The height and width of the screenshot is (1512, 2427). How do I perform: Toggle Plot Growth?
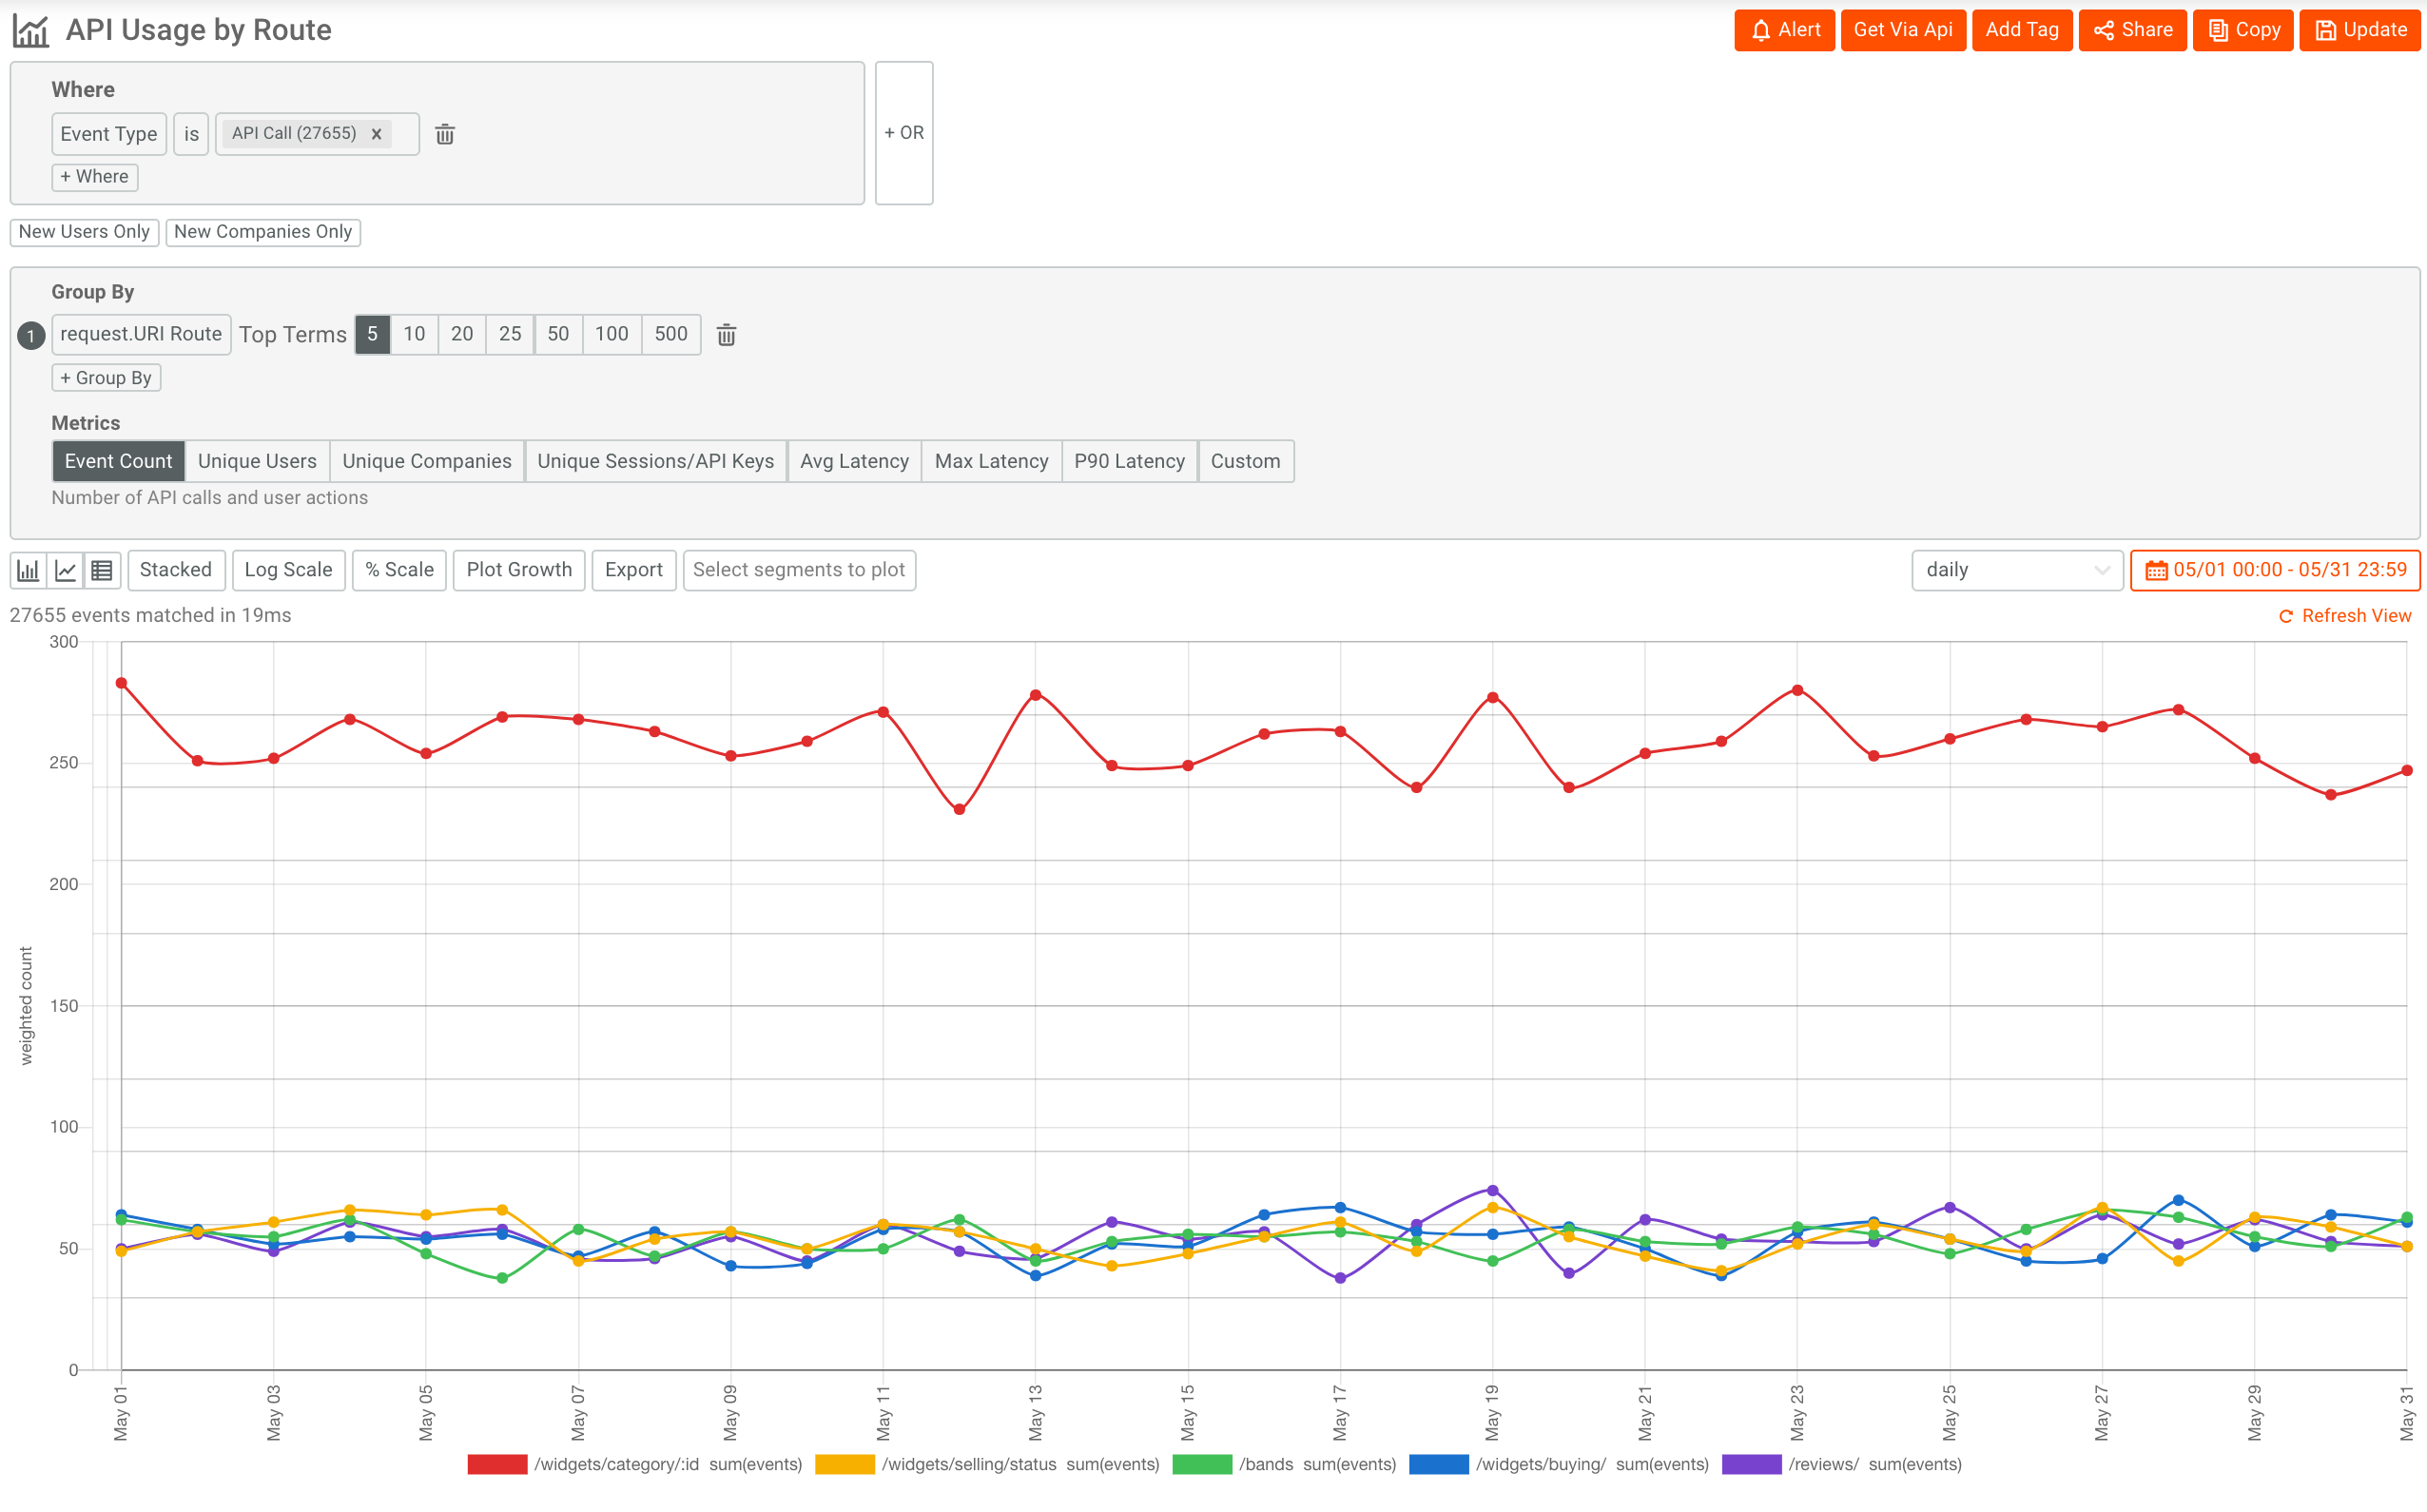pyautogui.click(x=519, y=570)
